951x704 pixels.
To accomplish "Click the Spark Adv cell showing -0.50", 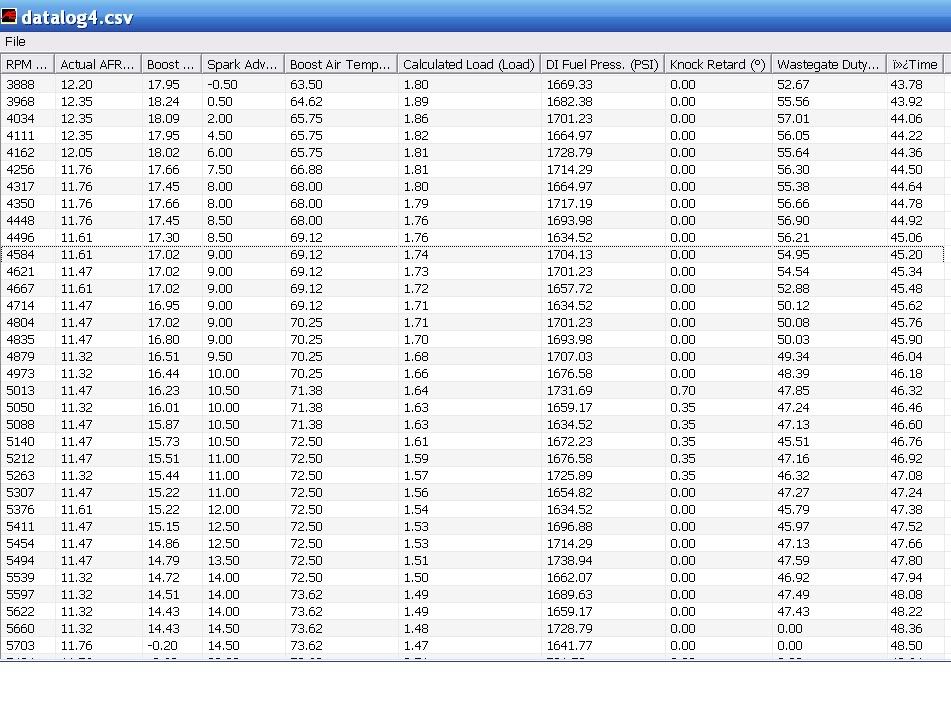I will click(x=222, y=84).
